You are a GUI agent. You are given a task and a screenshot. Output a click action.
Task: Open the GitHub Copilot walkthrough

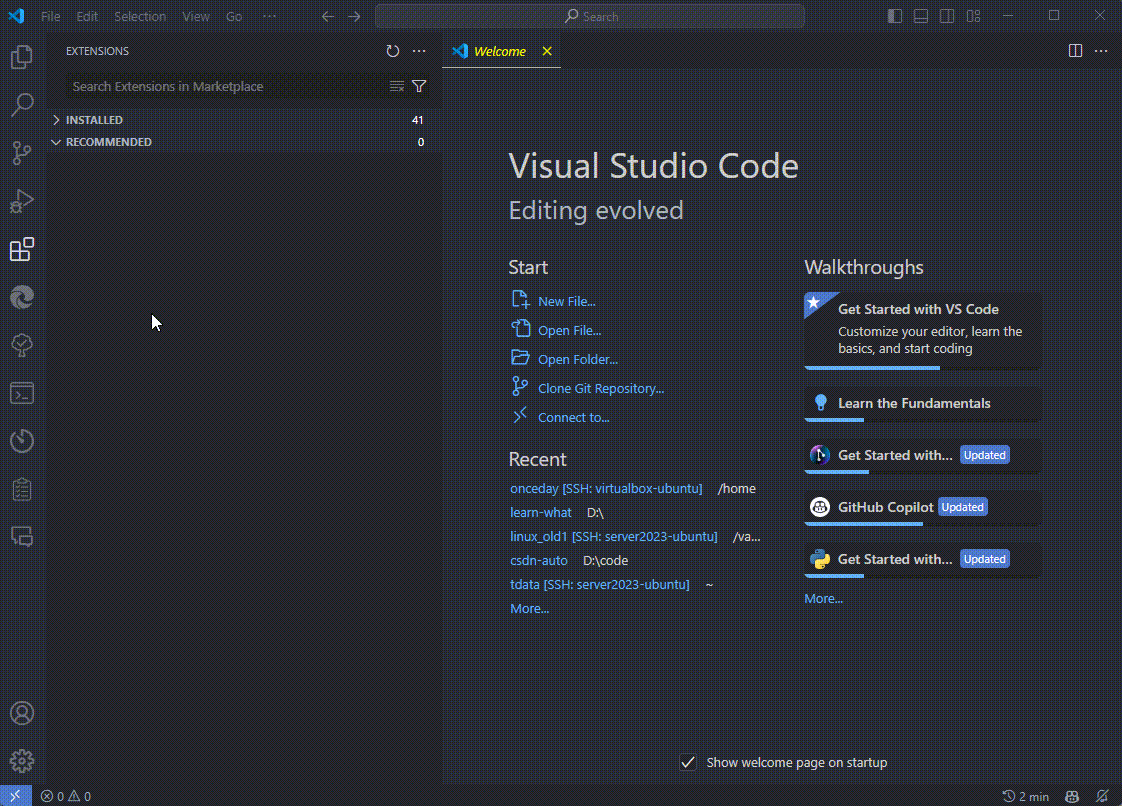point(923,508)
